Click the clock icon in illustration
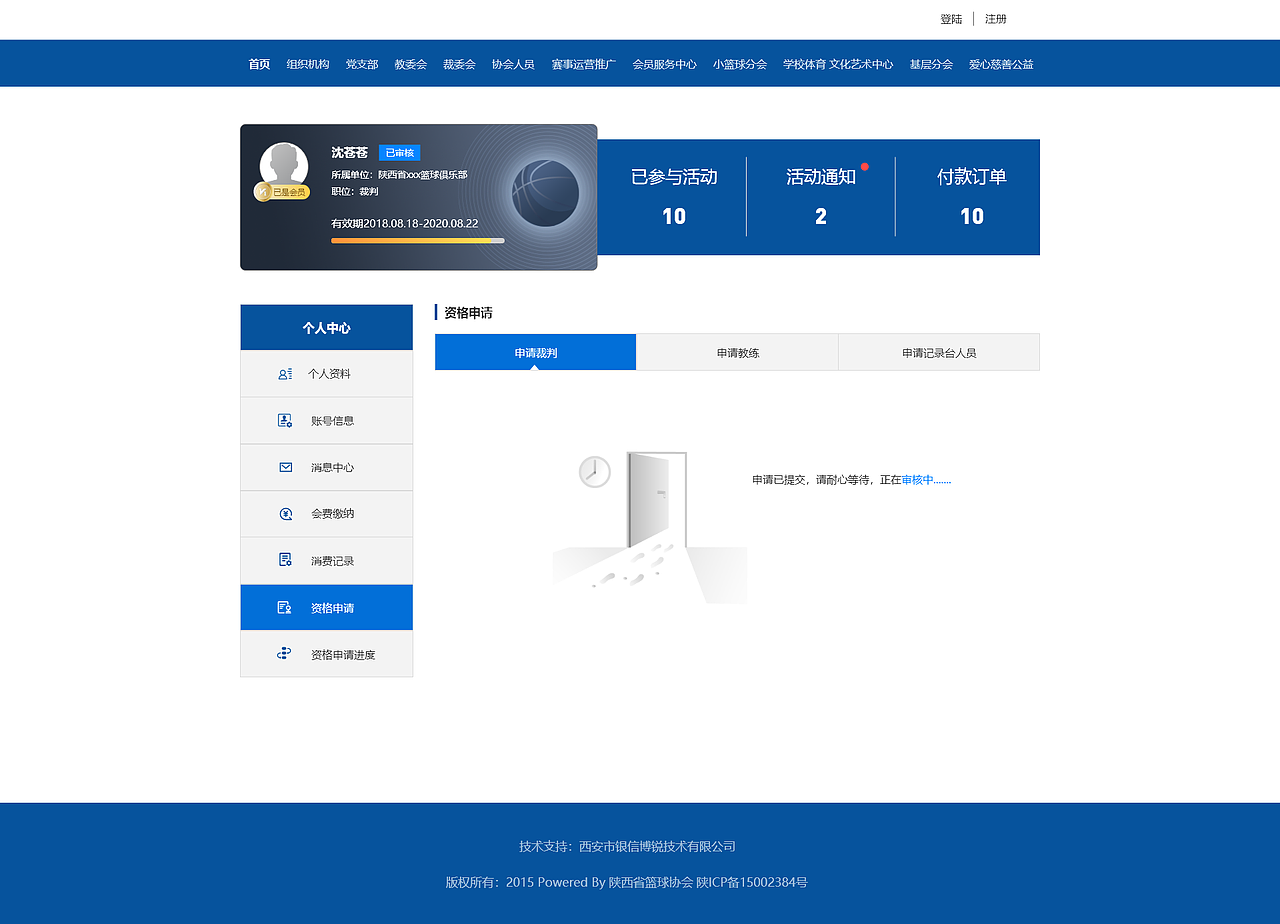 click(x=594, y=471)
